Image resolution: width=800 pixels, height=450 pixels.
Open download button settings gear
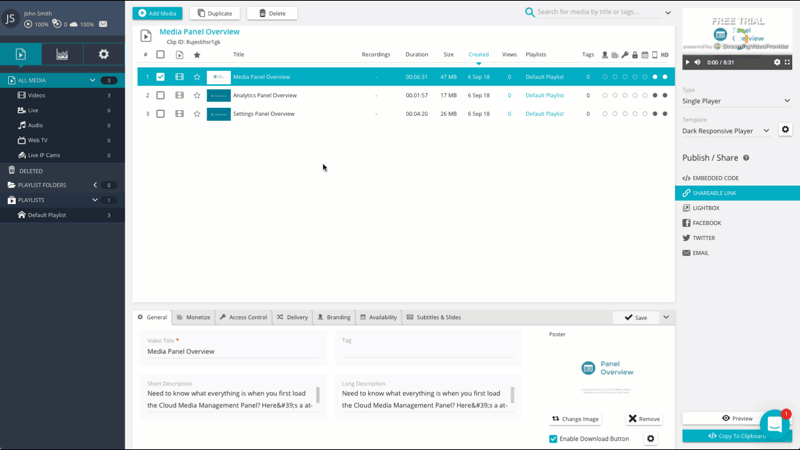coord(650,439)
